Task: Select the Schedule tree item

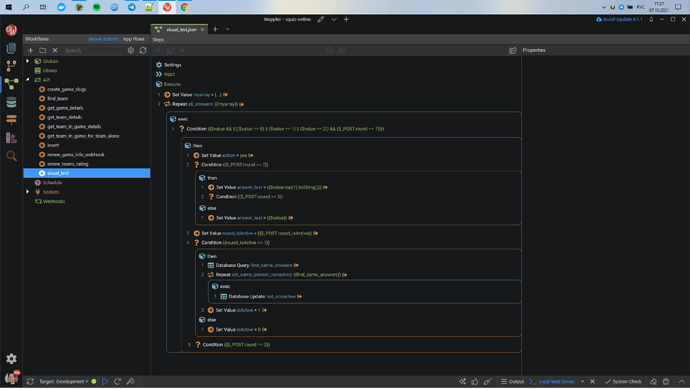Action: coord(52,183)
